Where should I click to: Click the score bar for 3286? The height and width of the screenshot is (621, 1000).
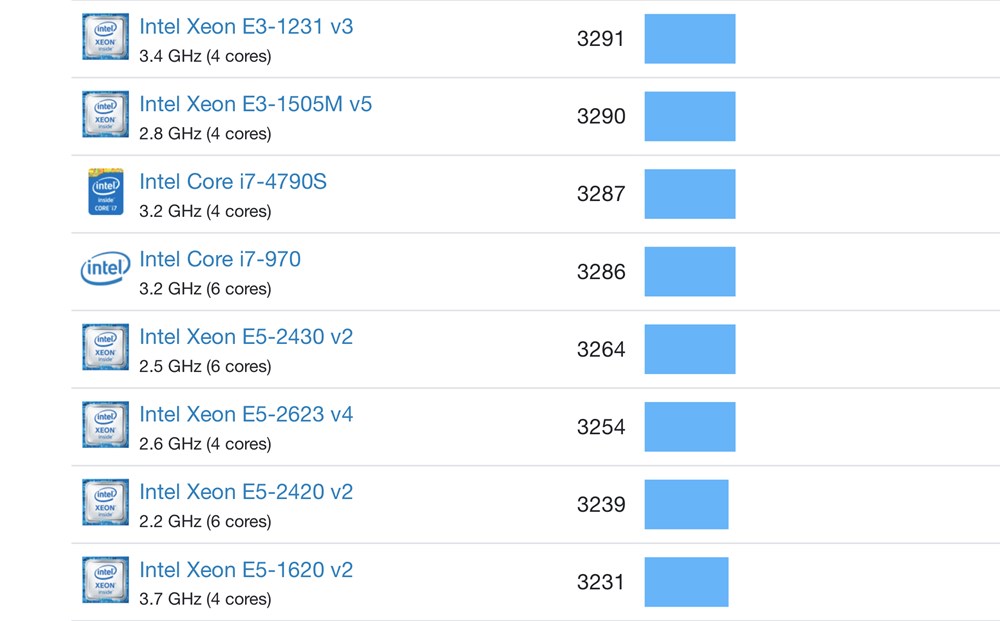pos(690,272)
